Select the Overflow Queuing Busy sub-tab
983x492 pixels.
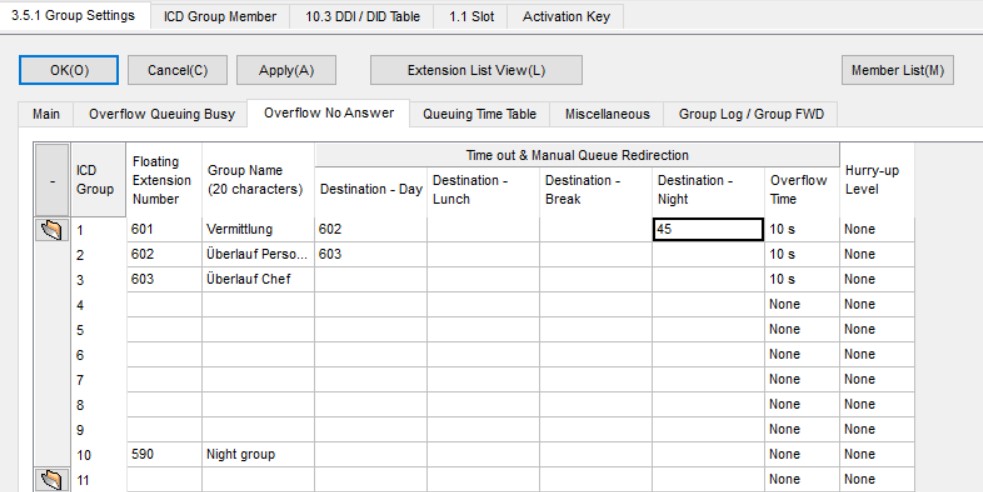(161, 114)
